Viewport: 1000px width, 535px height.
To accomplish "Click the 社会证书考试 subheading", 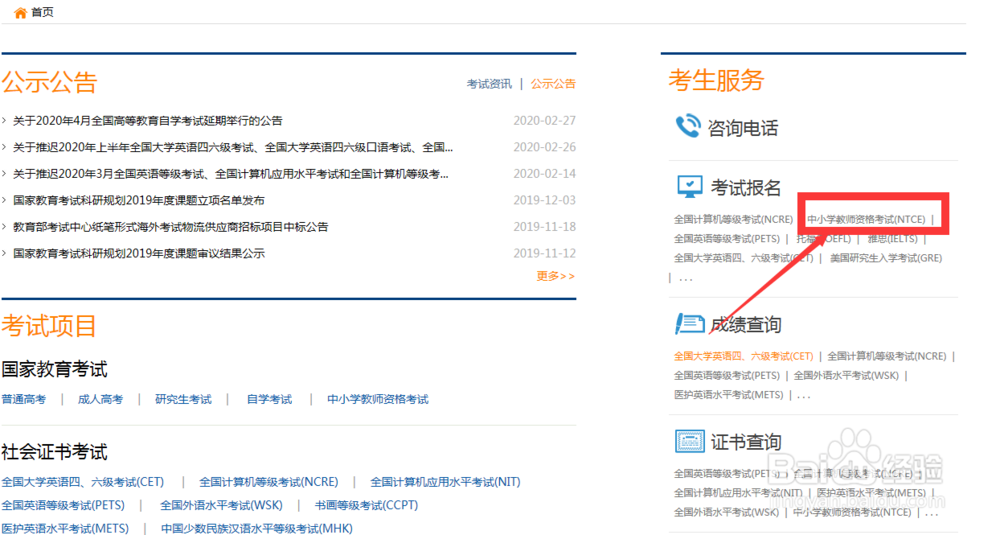I will [x=54, y=452].
